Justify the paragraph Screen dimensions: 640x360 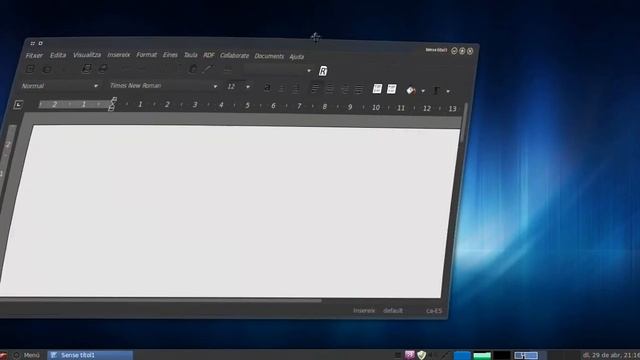pyautogui.click(x=359, y=89)
